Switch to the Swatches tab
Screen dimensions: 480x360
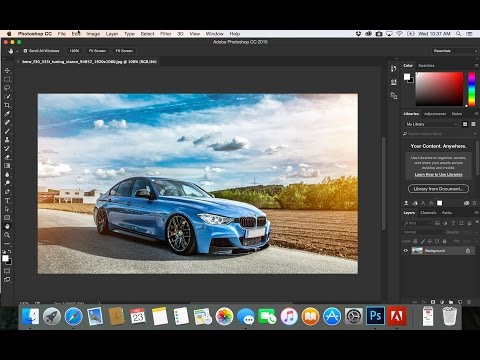click(426, 66)
